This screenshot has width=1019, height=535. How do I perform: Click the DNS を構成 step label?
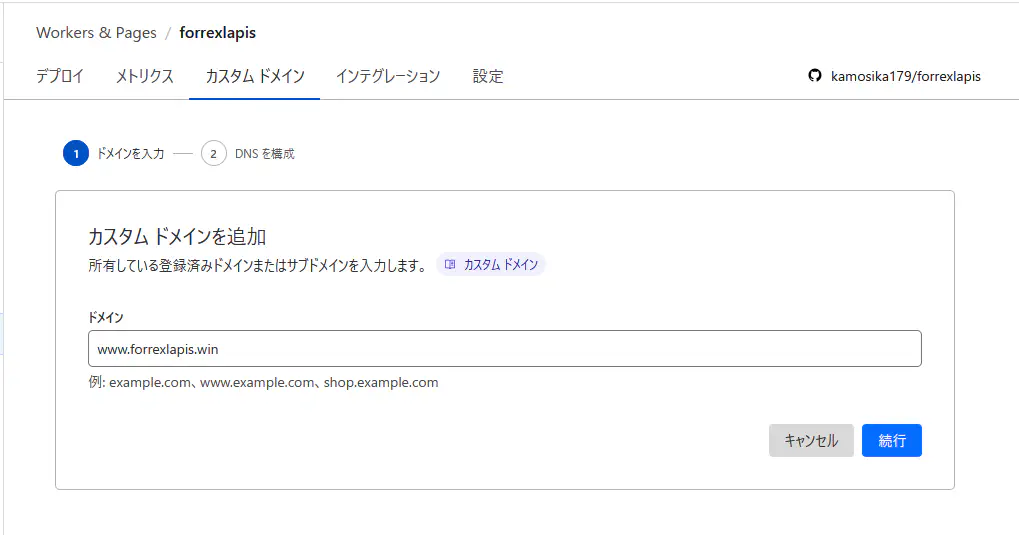[x=264, y=154]
